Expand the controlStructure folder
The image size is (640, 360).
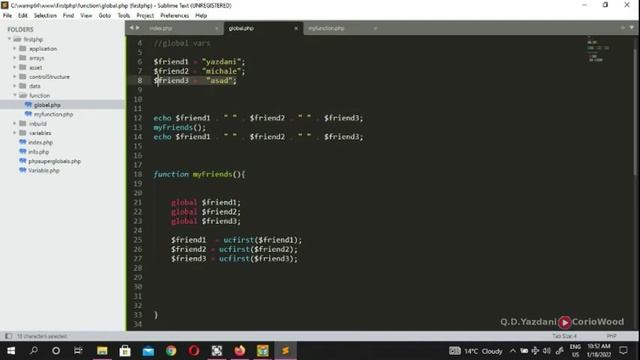[x=15, y=77]
